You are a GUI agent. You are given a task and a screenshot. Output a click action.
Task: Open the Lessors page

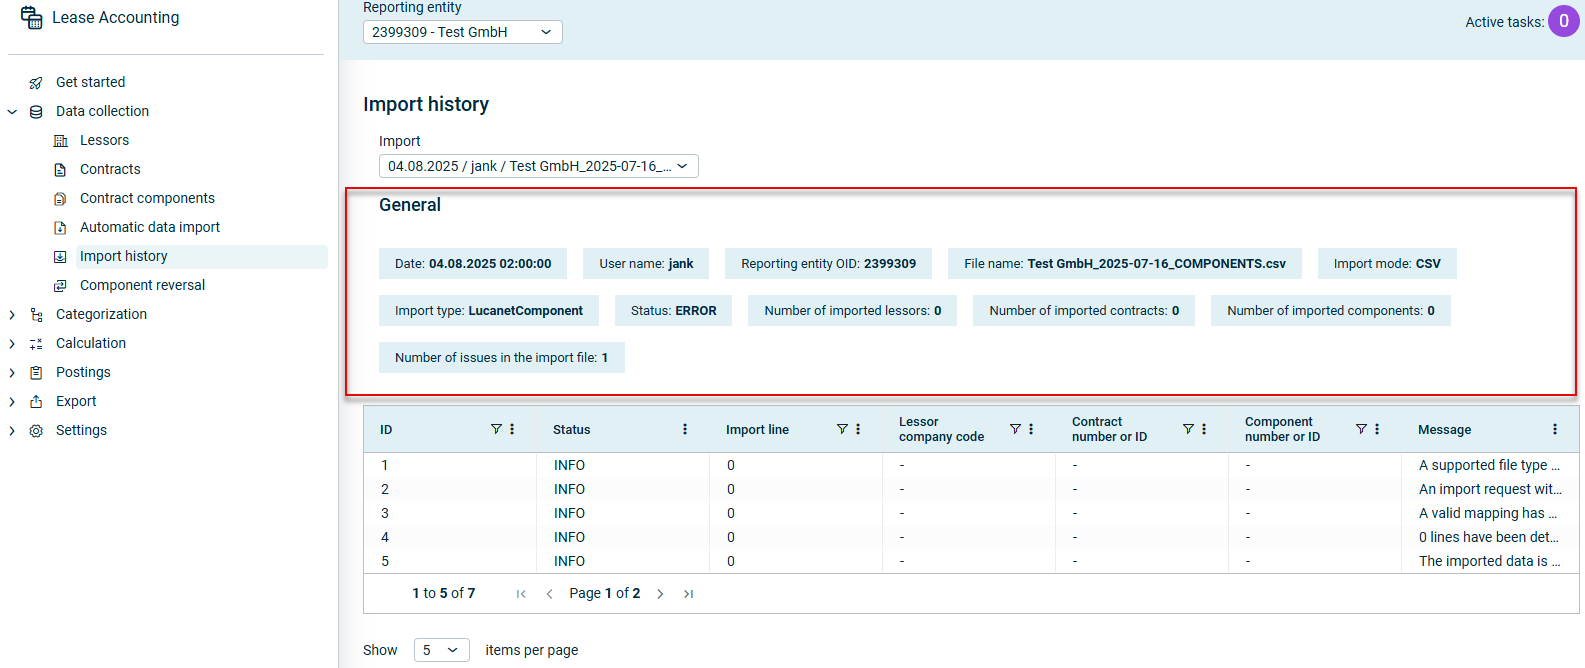point(104,140)
